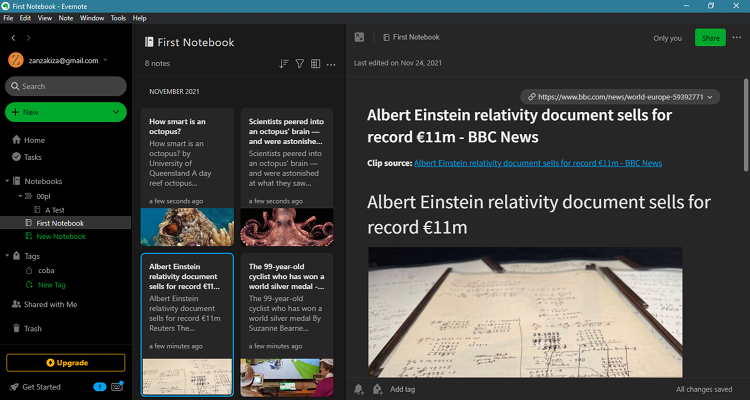This screenshot has width=750, height=400.
Task: Focus the Search field
Action: click(66, 86)
